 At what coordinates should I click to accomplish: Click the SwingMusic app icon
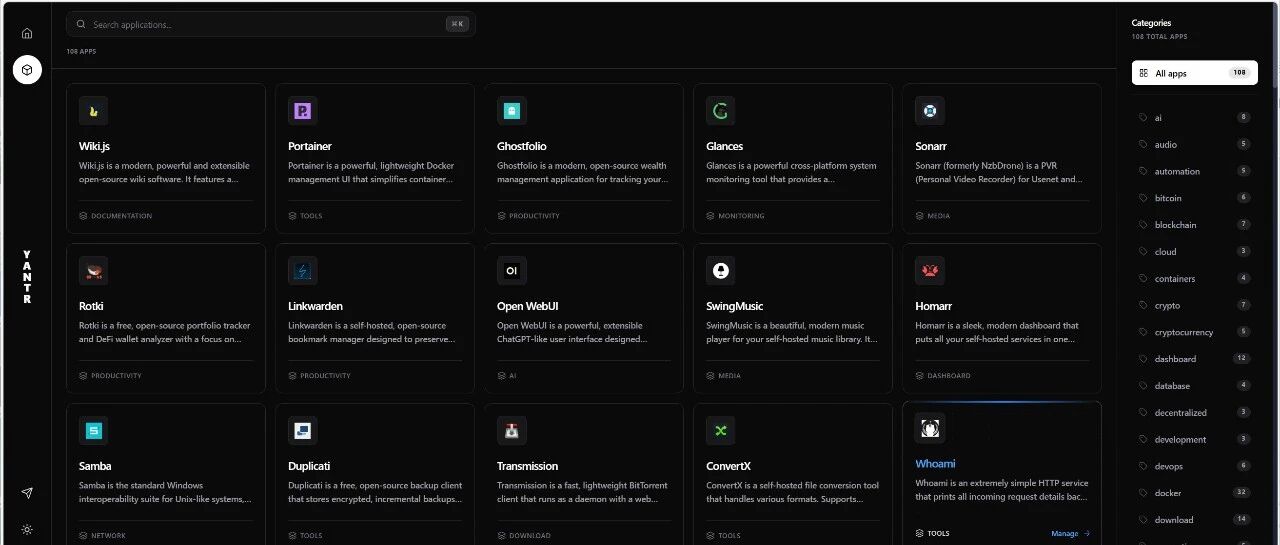pyautogui.click(x=720, y=270)
